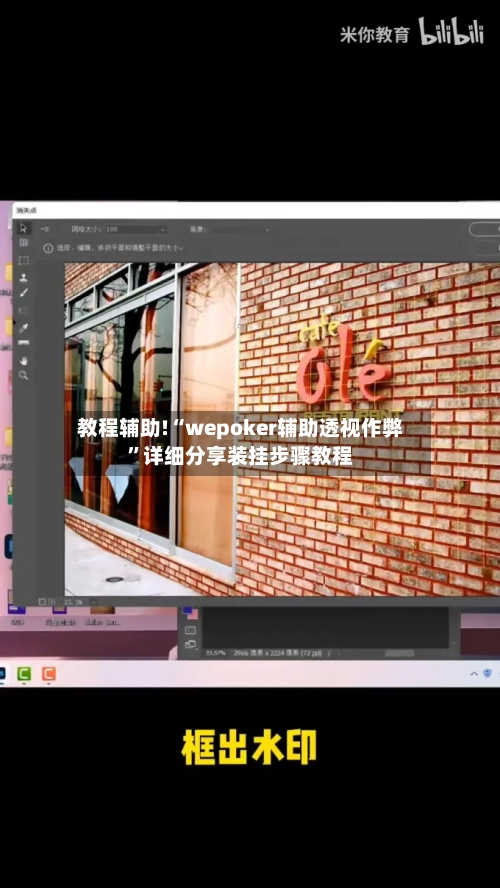Toggle Quick Mask mode in Photoshop toolbar
Image resolution: width=500 pixels, height=888 pixels.
[190, 630]
